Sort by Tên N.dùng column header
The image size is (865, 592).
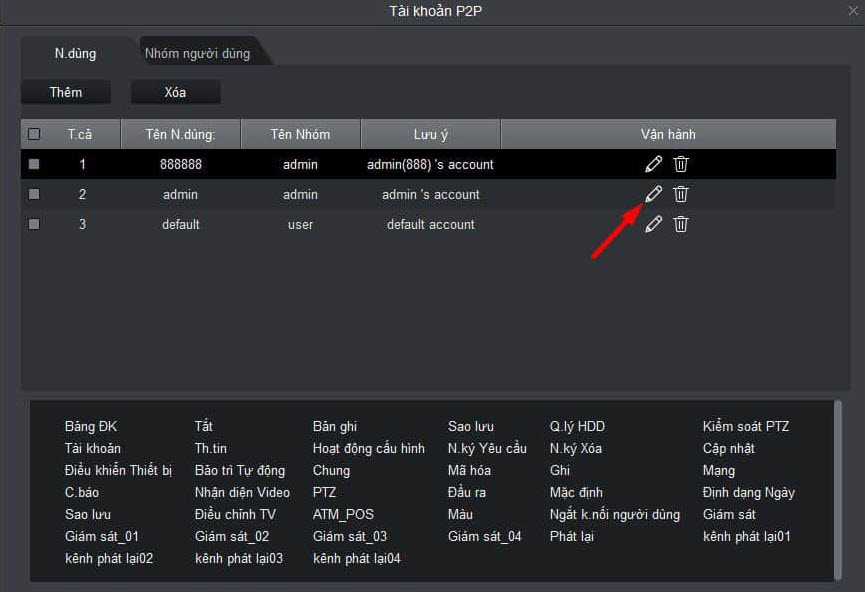(x=180, y=134)
